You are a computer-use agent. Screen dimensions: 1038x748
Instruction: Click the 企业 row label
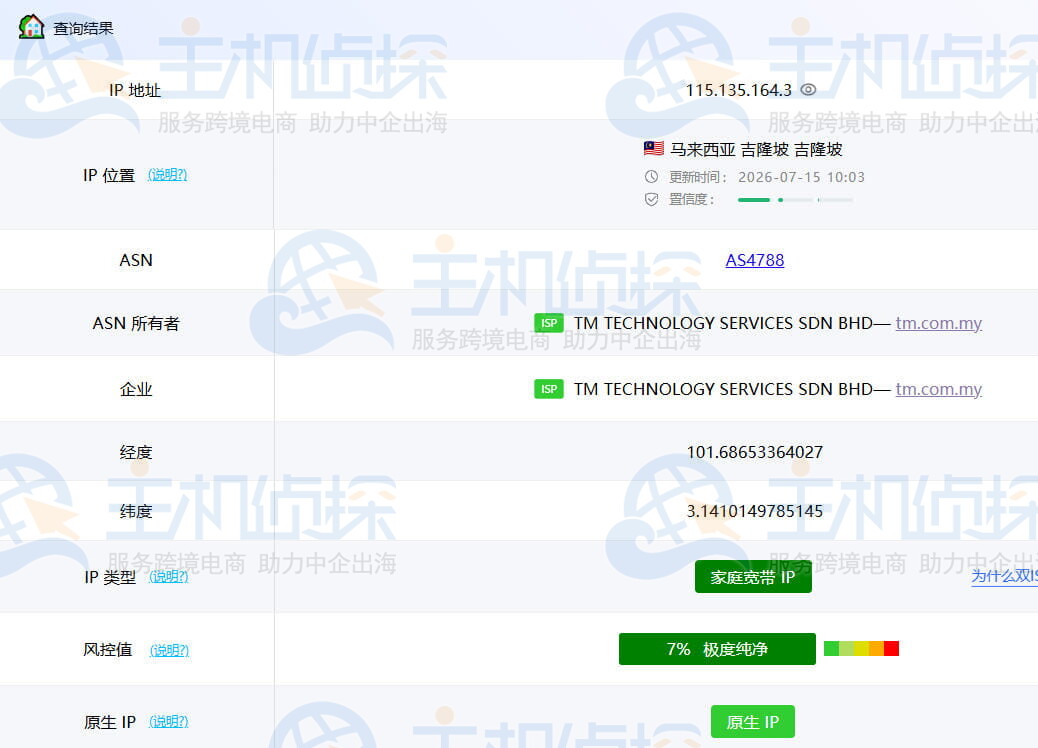tap(136, 389)
